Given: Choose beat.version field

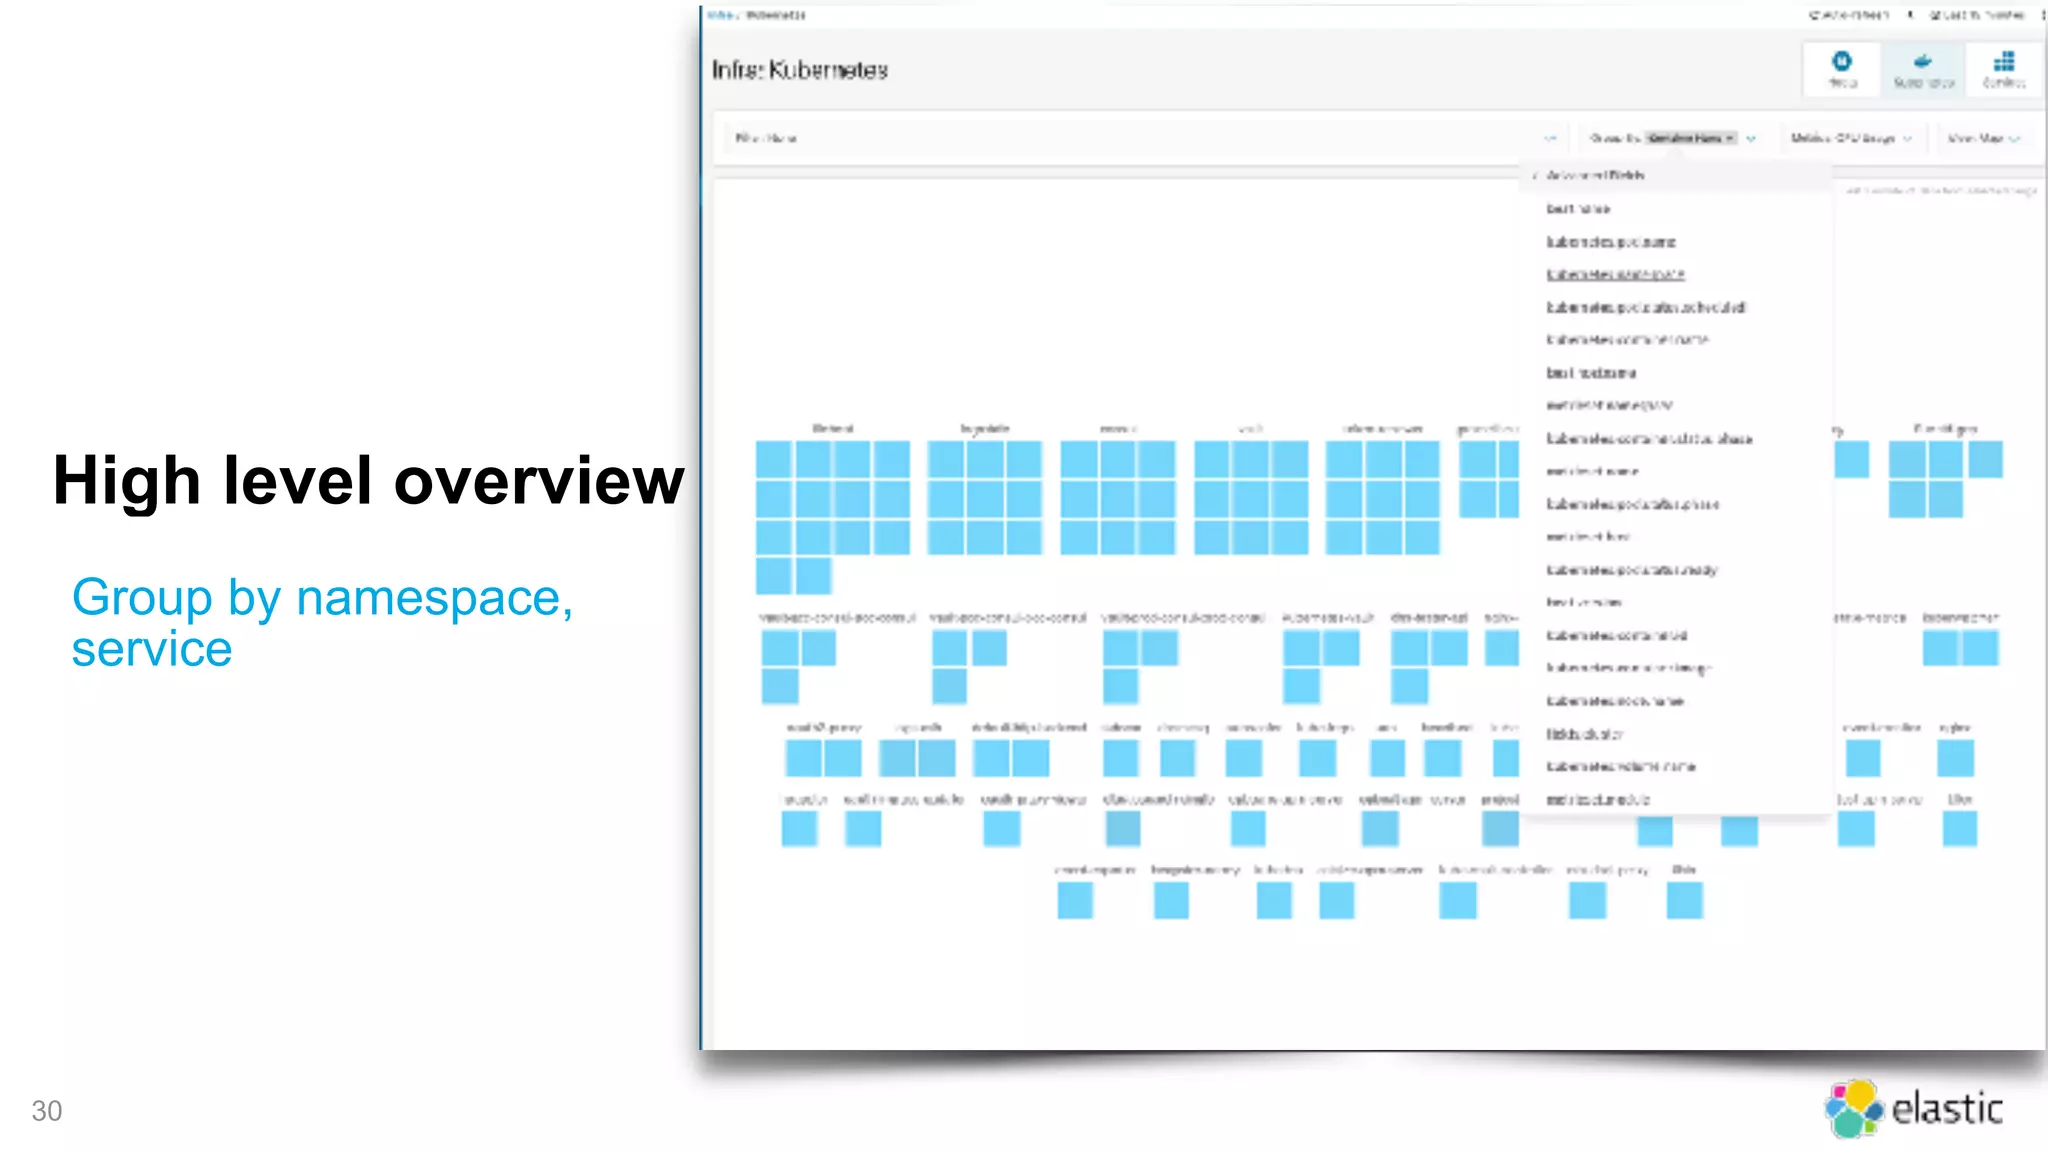Looking at the screenshot, I should coord(1584,602).
